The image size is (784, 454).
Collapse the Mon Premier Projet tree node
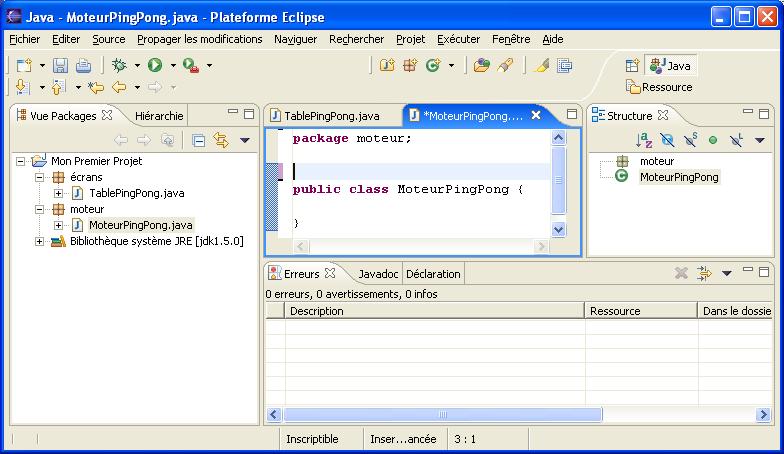22,161
